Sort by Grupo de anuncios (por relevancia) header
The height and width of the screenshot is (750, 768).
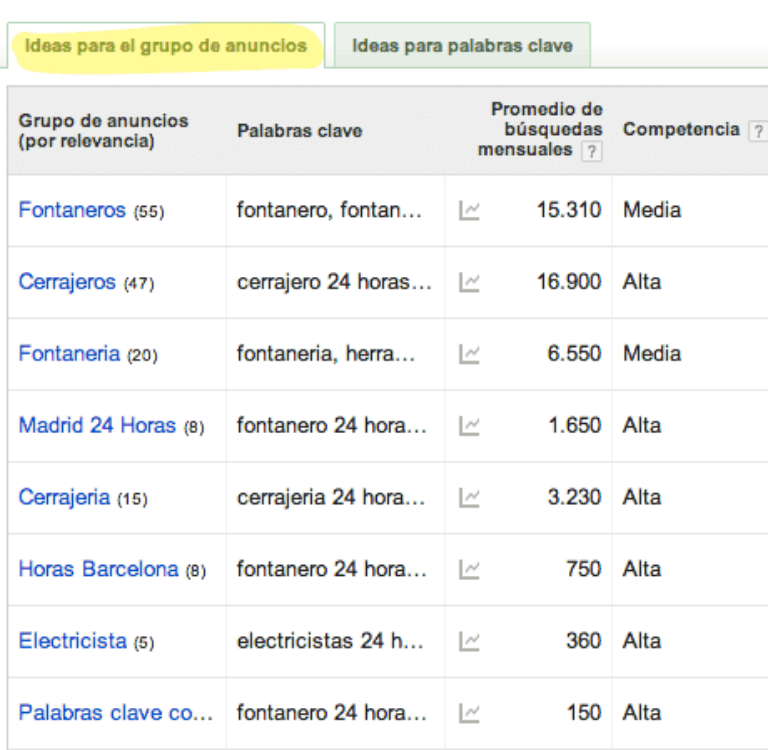click(x=103, y=131)
